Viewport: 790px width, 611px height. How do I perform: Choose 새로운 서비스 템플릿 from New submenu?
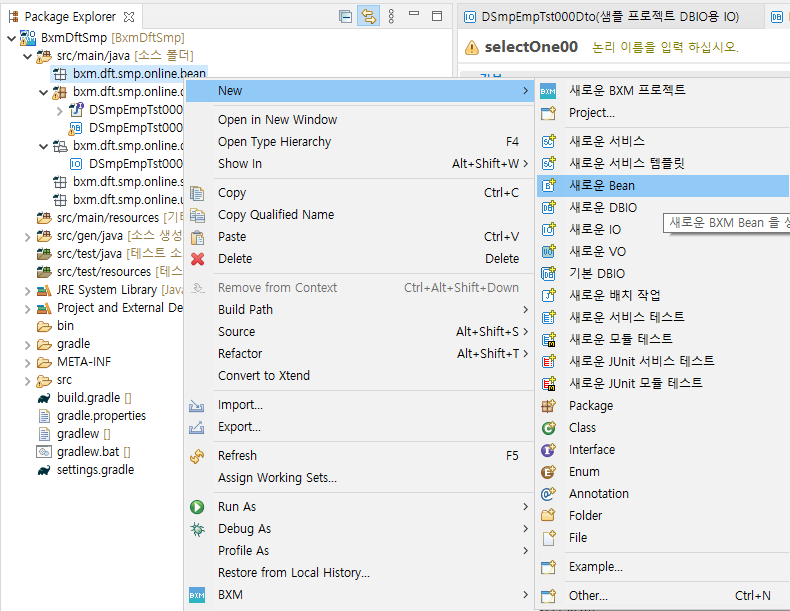pyautogui.click(x=626, y=163)
